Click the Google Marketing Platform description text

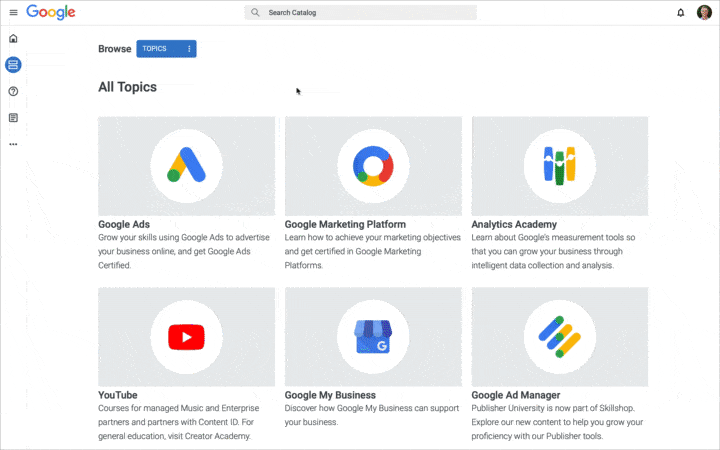(x=372, y=251)
